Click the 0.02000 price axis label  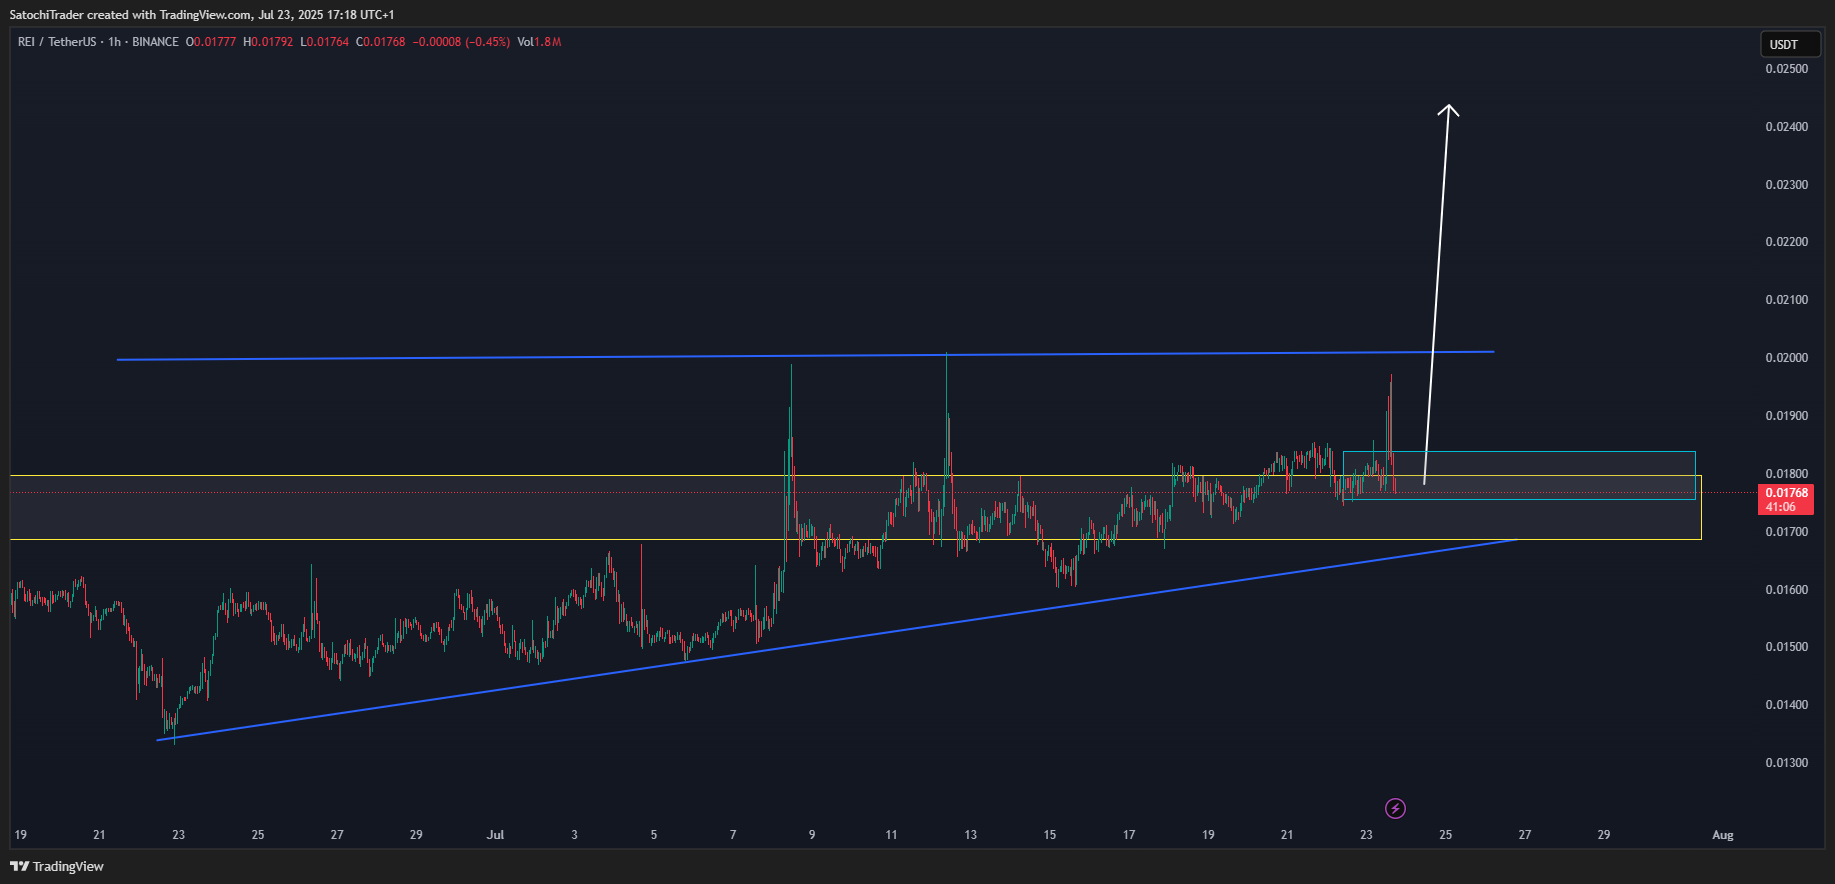pyautogui.click(x=1786, y=358)
